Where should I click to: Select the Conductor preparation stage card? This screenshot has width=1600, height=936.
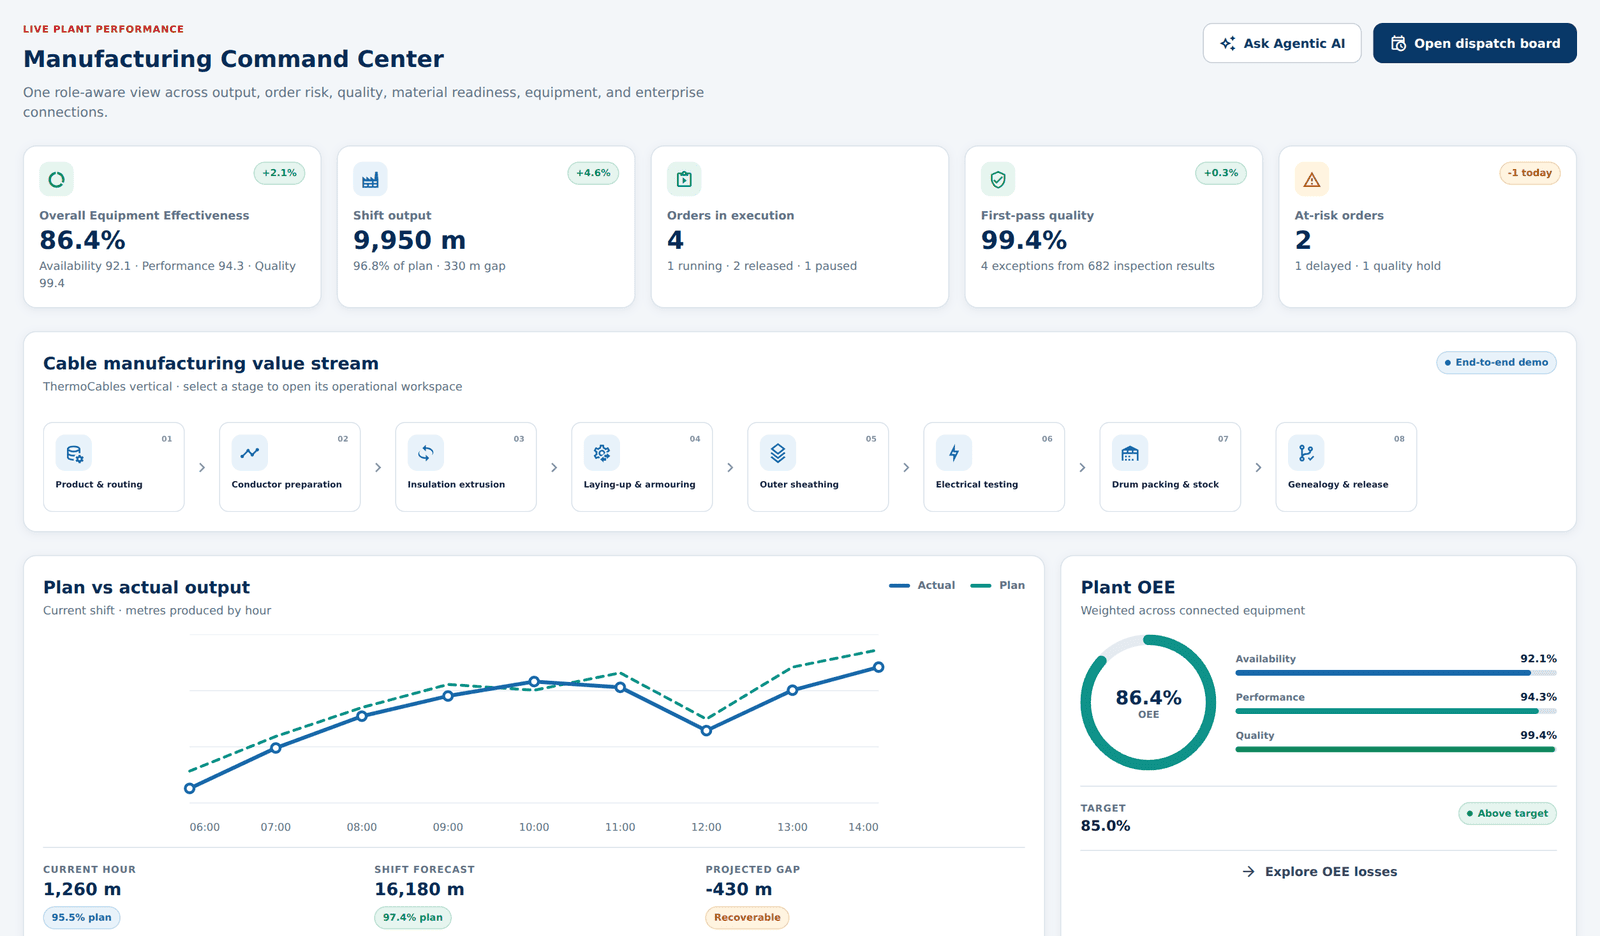pyautogui.click(x=290, y=467)
